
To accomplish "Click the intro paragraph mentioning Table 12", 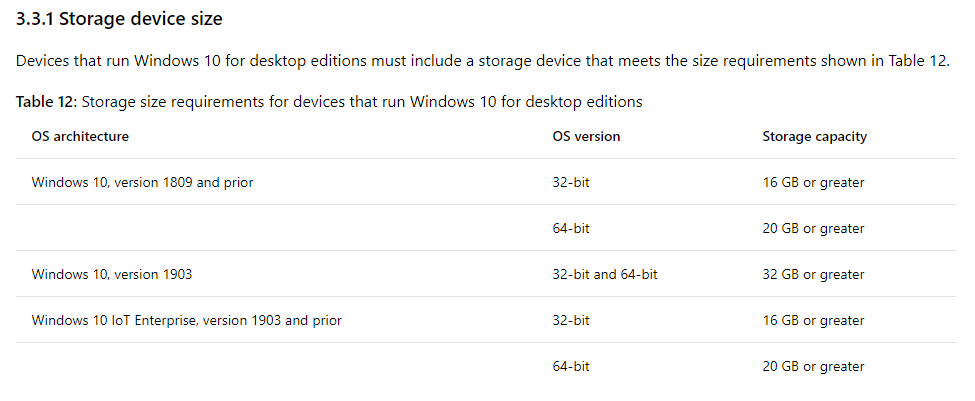I will (x=483, y=61).
